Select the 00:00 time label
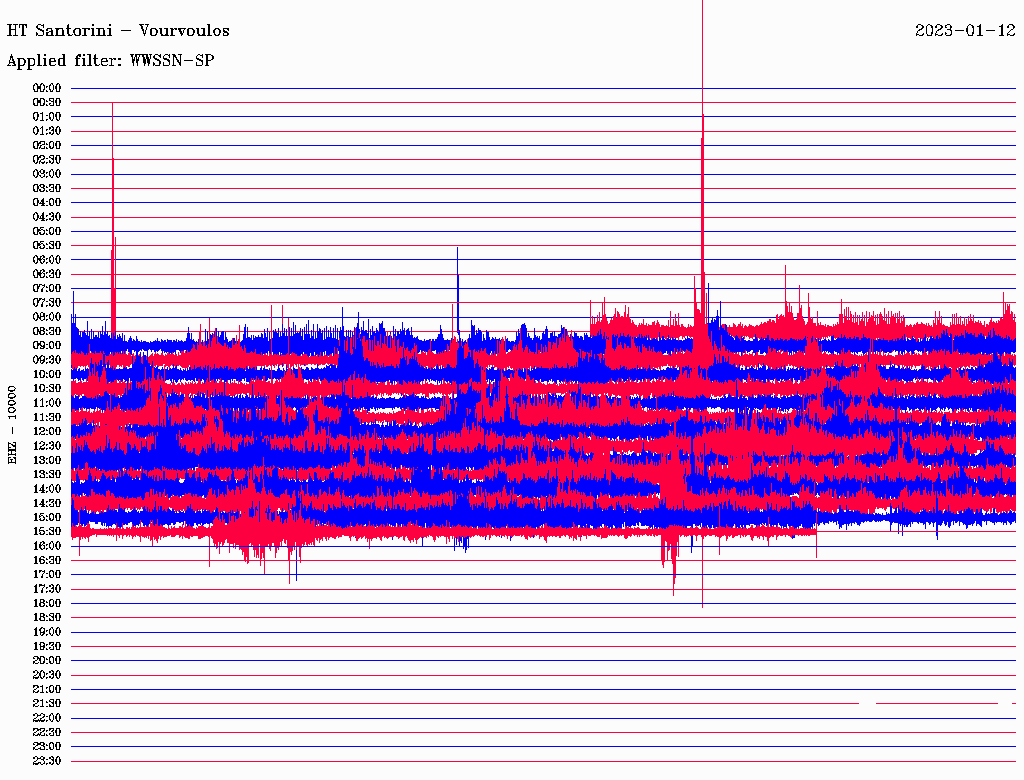Image resolution: width=1024 pixels, height=780 pixels. 47,88
